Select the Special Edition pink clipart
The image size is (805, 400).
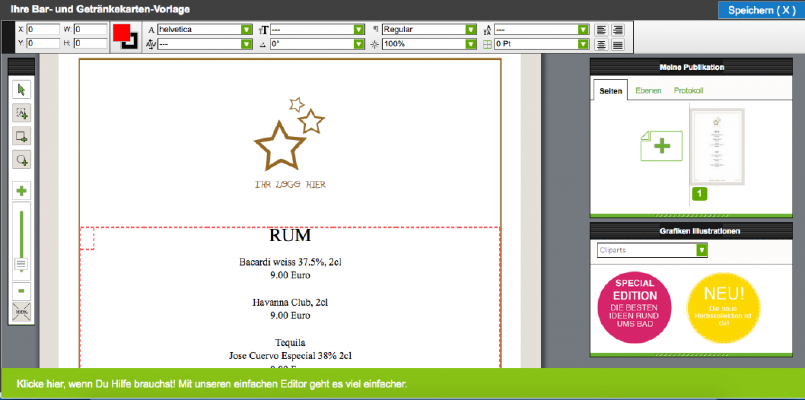pyautogui.click(x=635, y=307)
